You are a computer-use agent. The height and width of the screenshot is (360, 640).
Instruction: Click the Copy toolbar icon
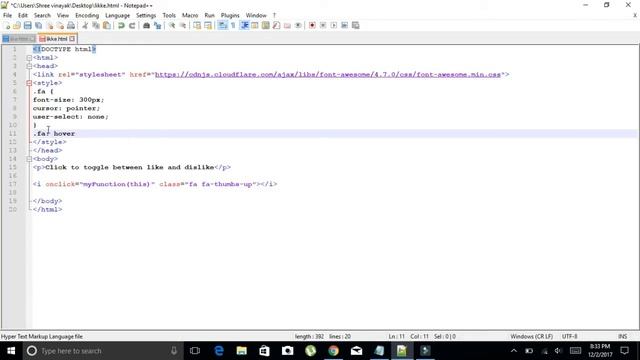[x=96, y=26]
